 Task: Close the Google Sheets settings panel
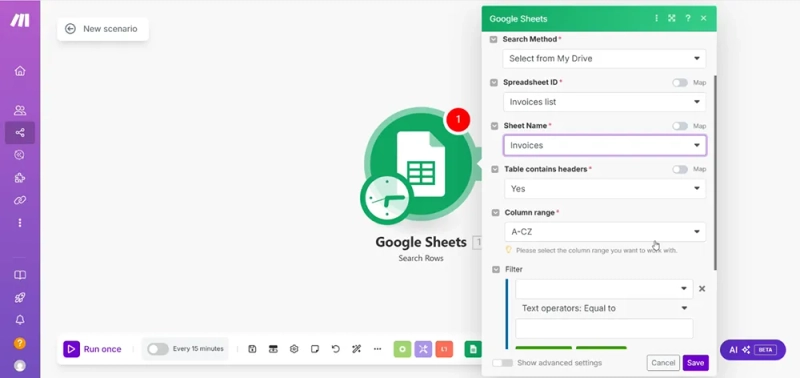(x=704, y=18)
